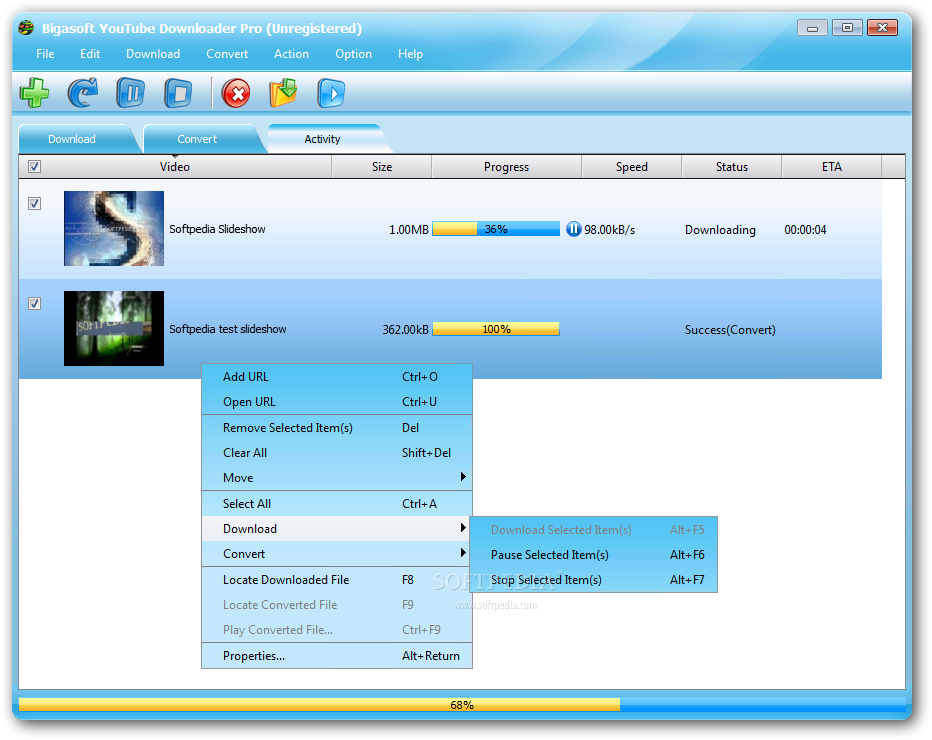This screenshot has height=740, width=932.
Task: Click the Softpedia test slideshow title text
Action: pyautogui.click(x=228, y=329)
